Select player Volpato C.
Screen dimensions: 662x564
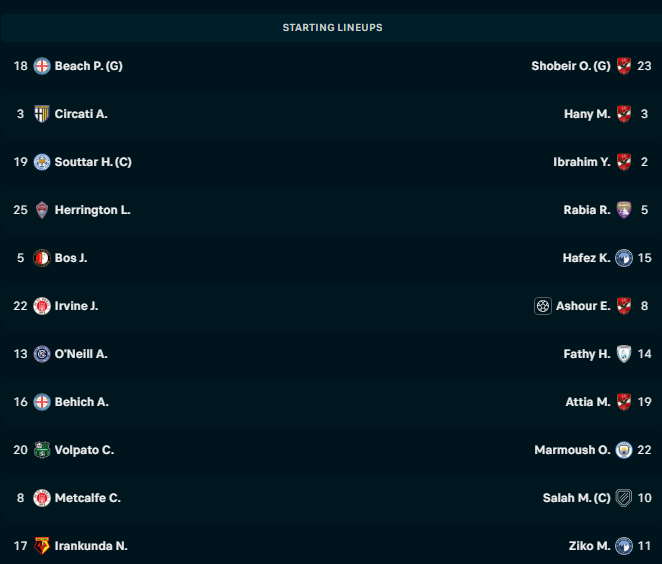[84, 450]
